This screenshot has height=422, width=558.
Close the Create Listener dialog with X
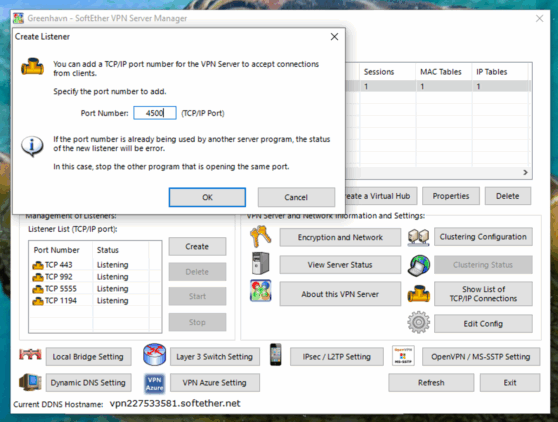click(334, 37)
